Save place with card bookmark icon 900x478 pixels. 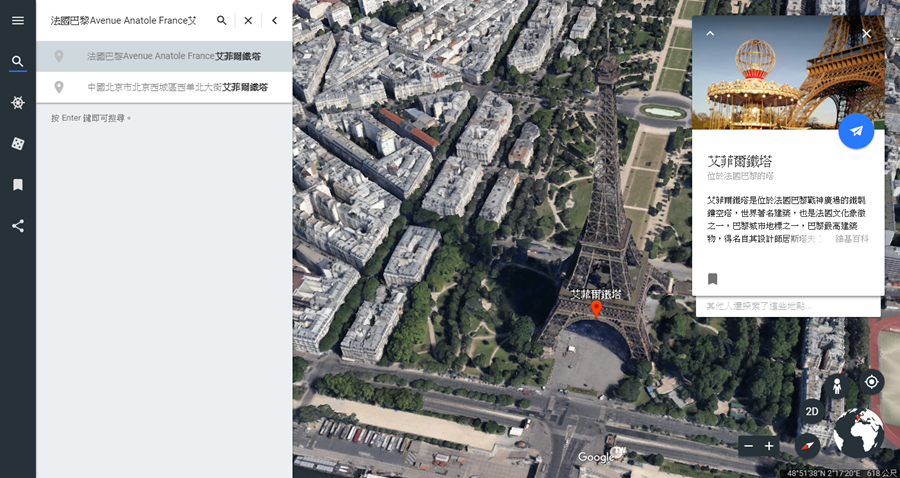[713, 279]
